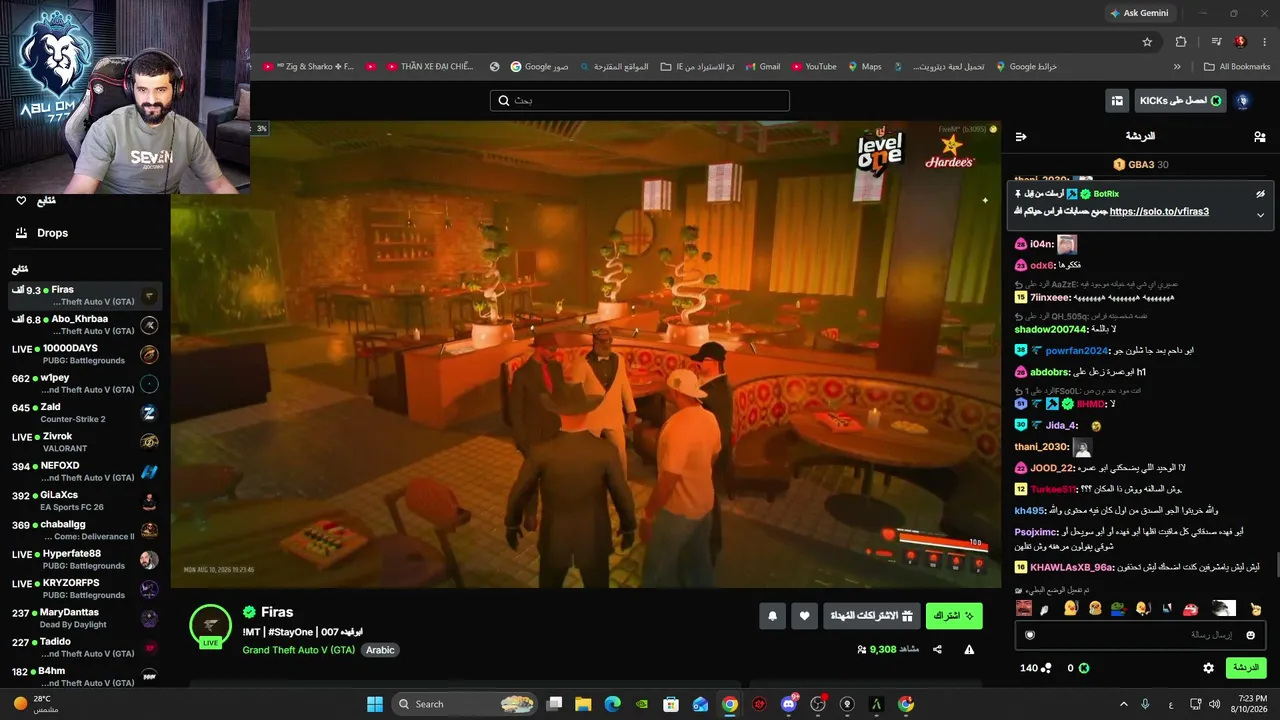Open Chrome media control icon

click(1216, 42)
